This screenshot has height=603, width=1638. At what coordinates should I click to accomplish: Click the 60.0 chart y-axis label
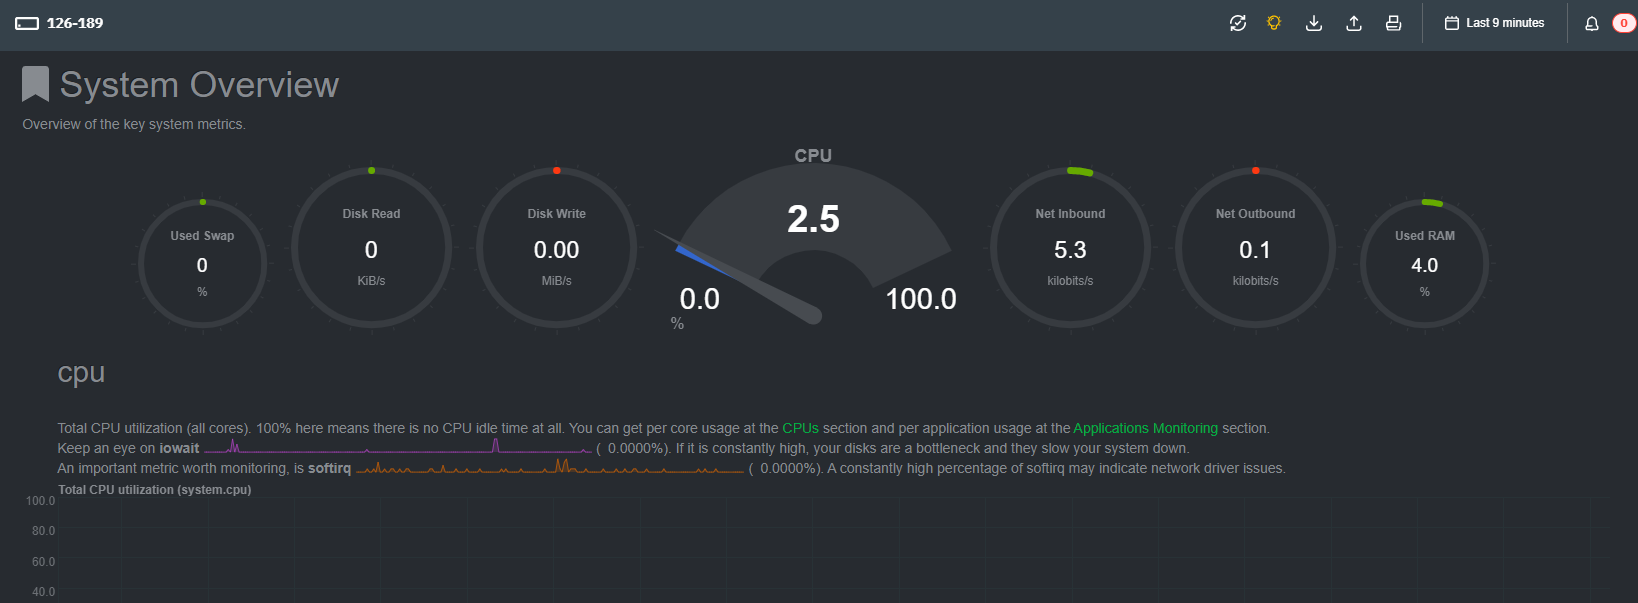43,562
